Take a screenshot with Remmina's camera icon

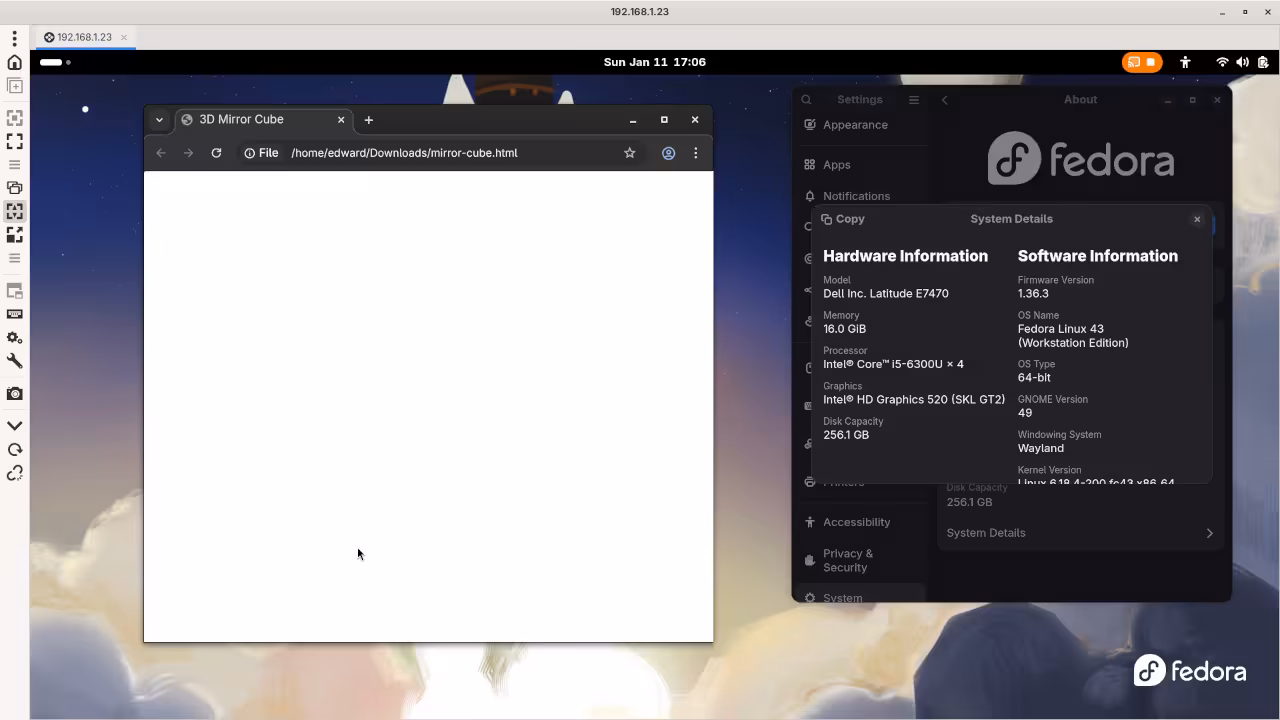[x=14, y=393]
